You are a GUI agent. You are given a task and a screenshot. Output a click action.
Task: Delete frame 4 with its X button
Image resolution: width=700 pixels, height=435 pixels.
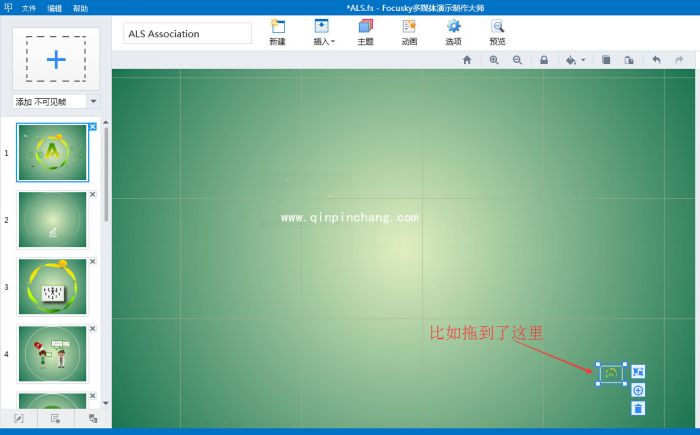[x=92, y=329]
